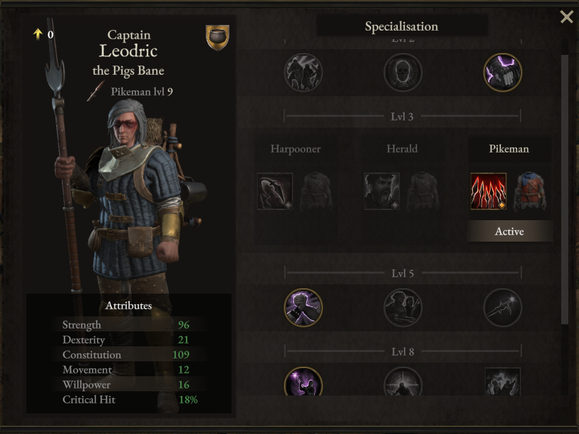Click the Harpooner harpoon ability icon
The image size is (579, 434).
point(275,191)
